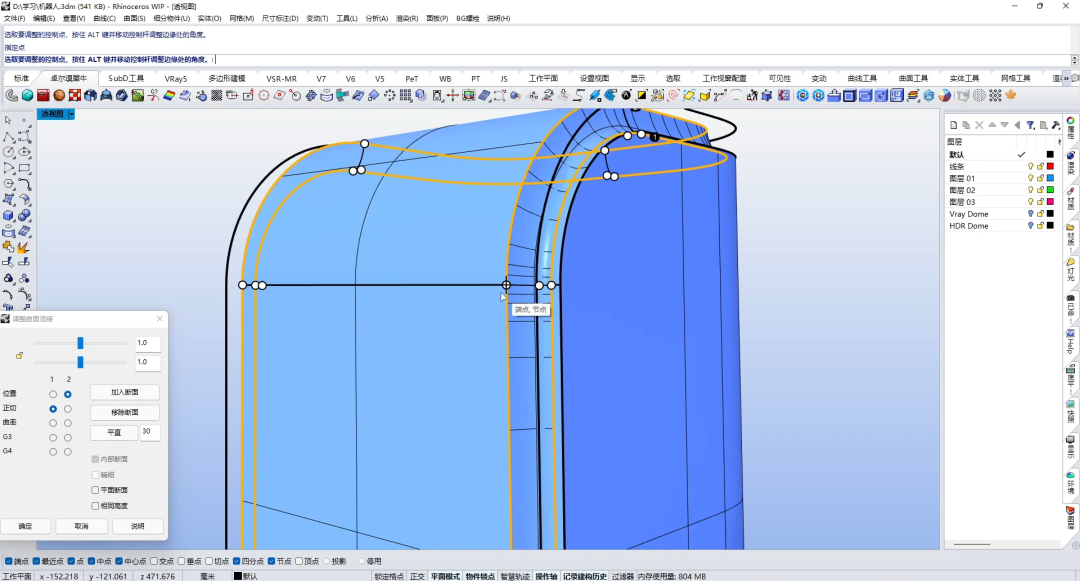Enable the 平面断面 checkbox

95,490
